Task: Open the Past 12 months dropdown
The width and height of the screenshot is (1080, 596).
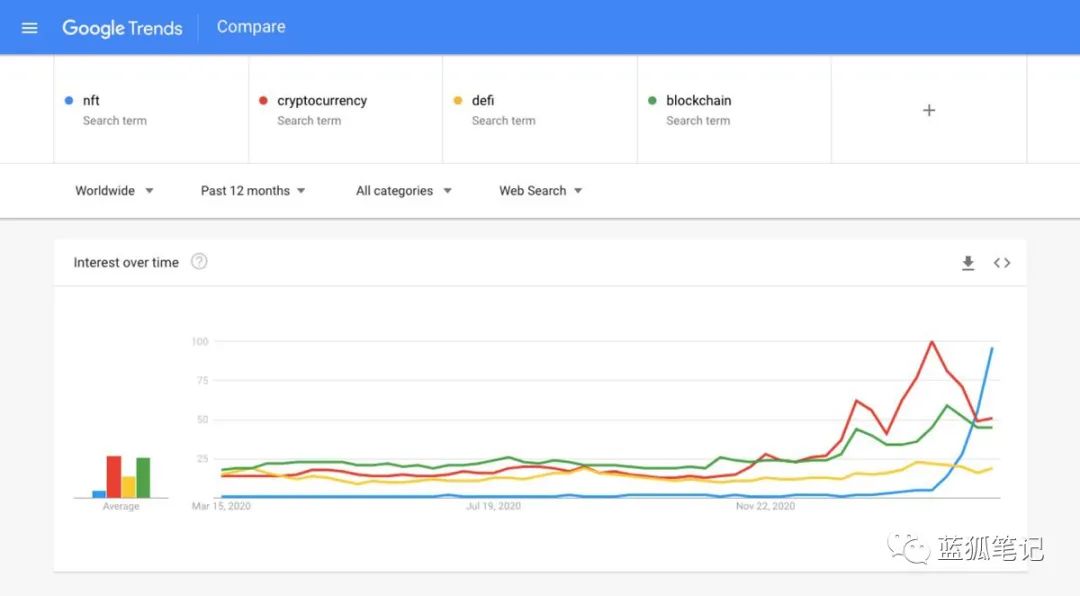Action: coord(253,191)
